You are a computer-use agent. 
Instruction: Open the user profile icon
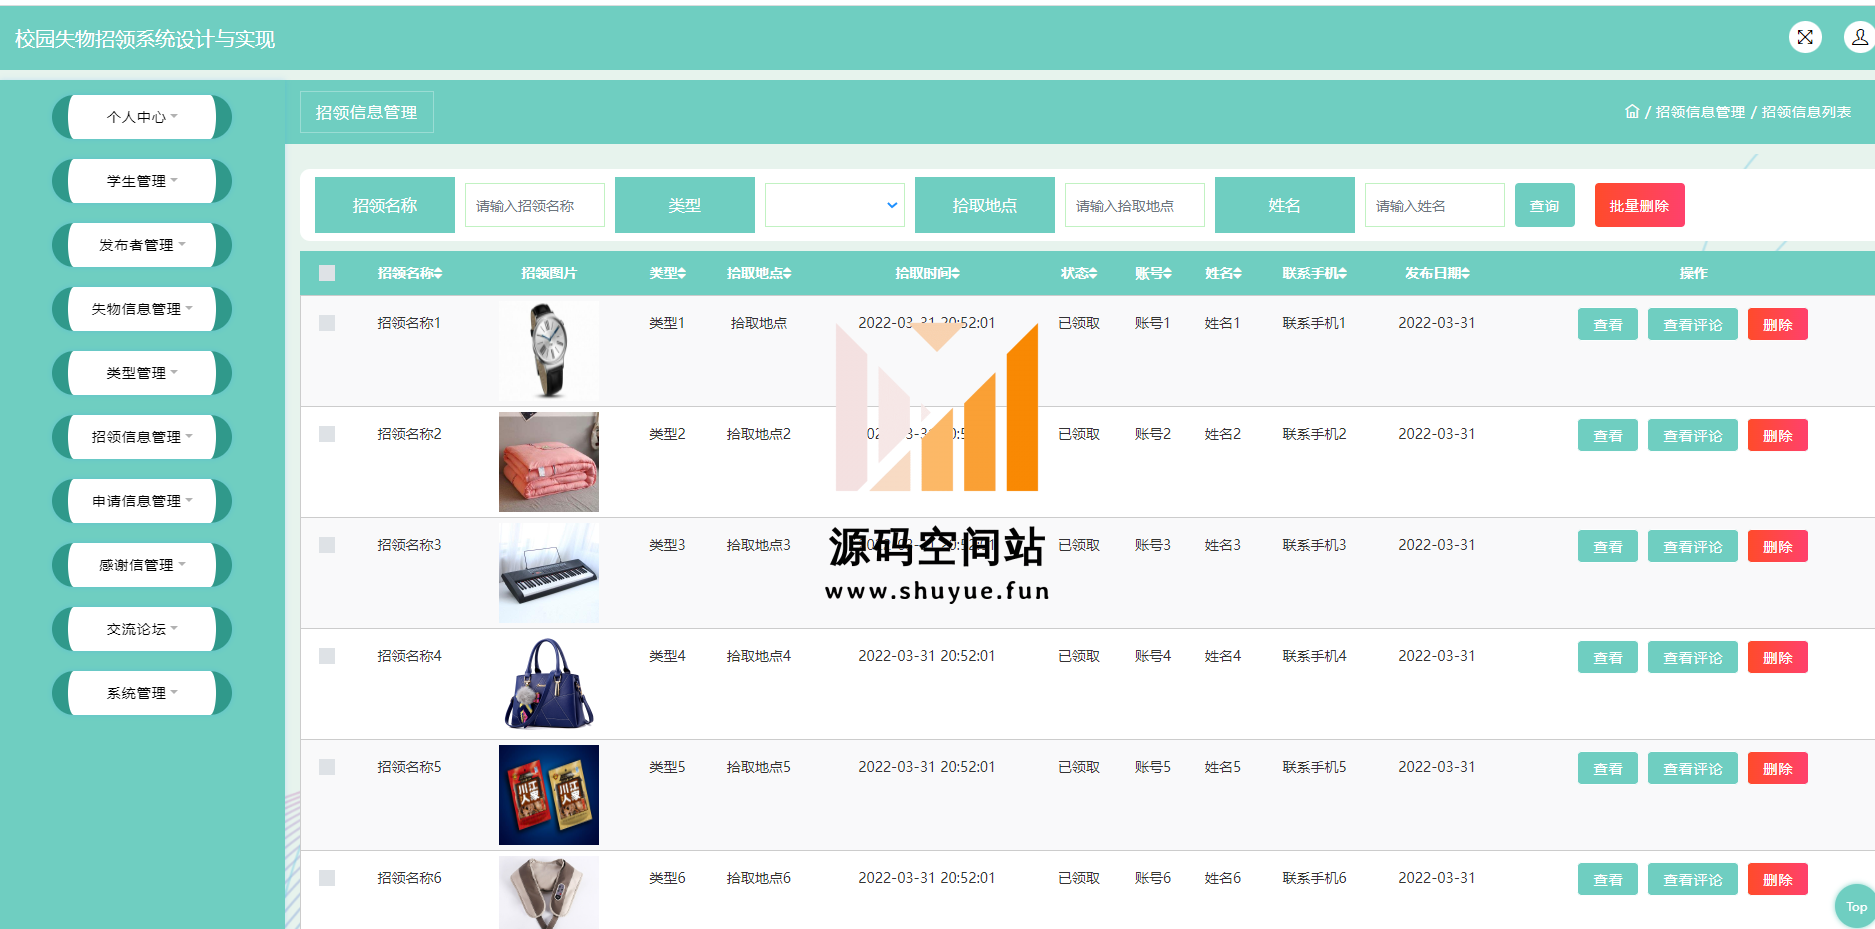pyautogui.click(x=1859, y=38)
